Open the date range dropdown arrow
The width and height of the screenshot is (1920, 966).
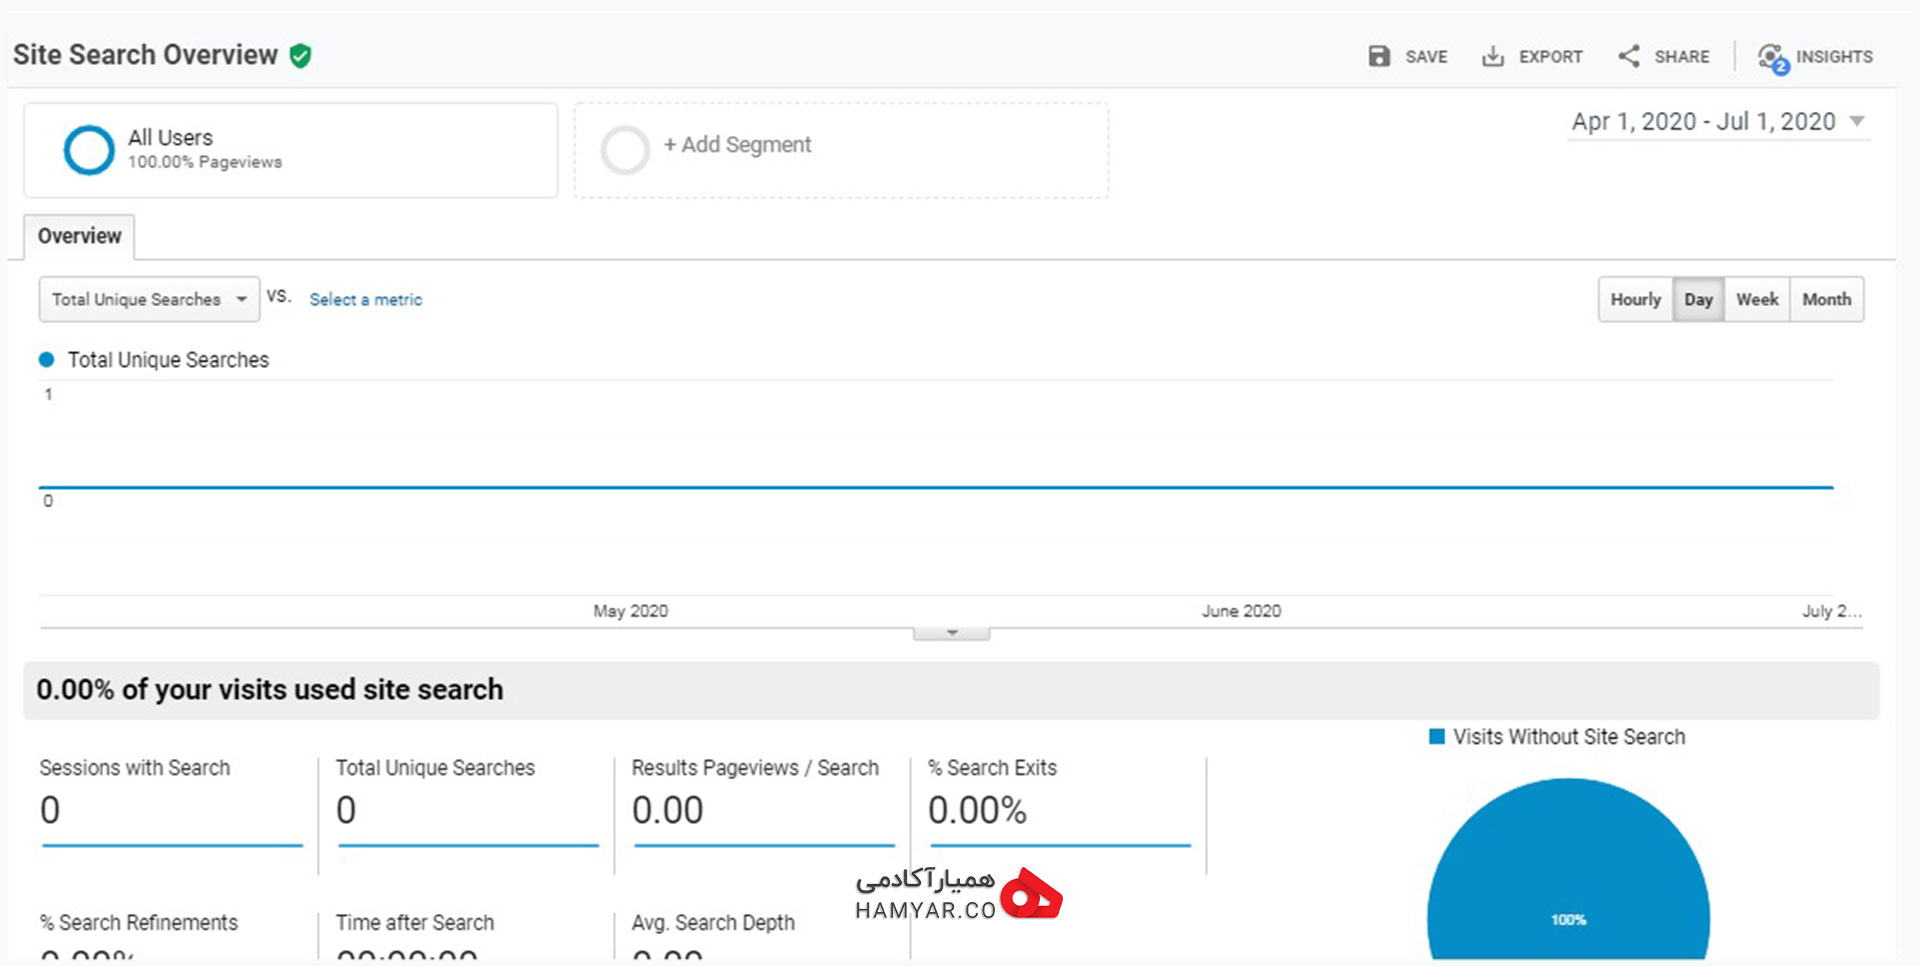[1857, 121]
